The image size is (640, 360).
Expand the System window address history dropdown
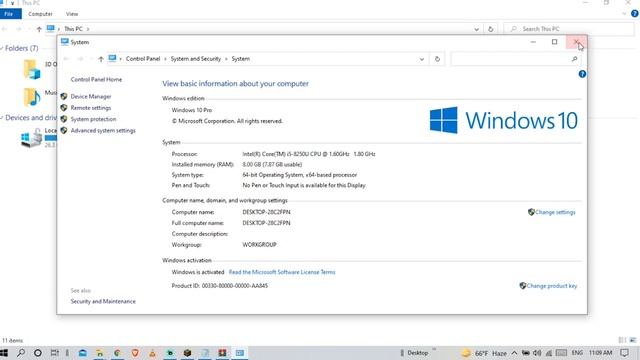coord(422,59)
